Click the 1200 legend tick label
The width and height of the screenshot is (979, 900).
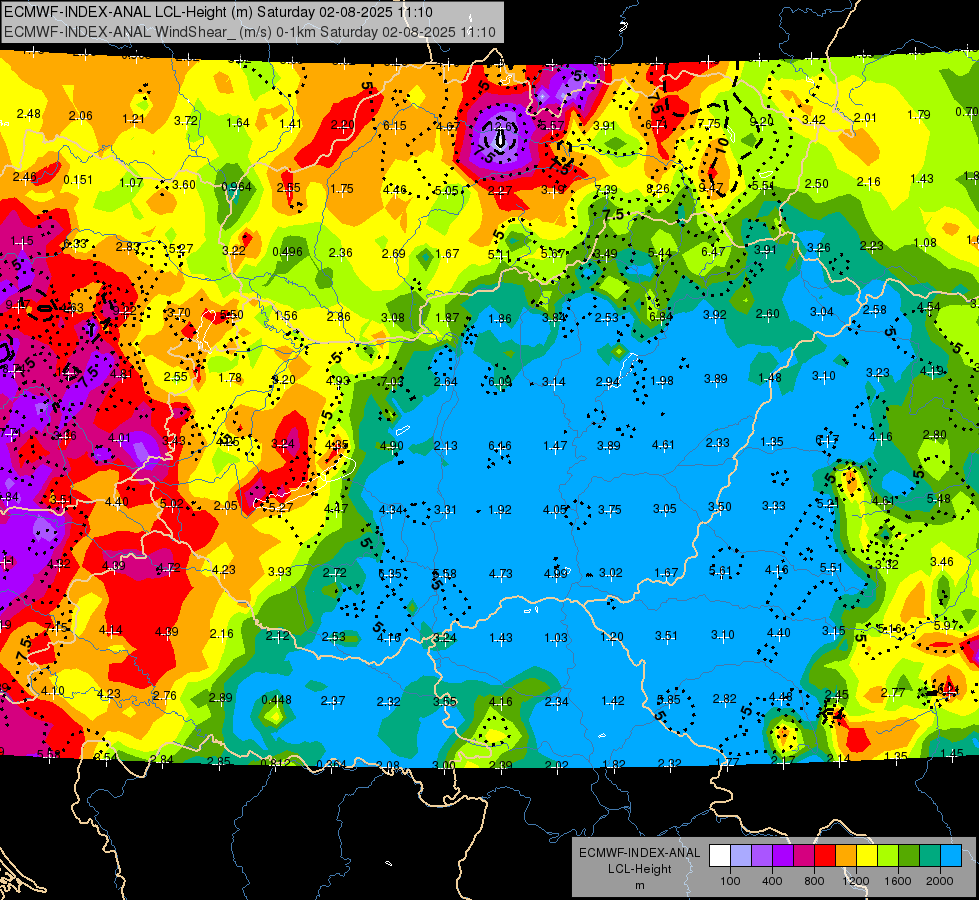point(856,881)
